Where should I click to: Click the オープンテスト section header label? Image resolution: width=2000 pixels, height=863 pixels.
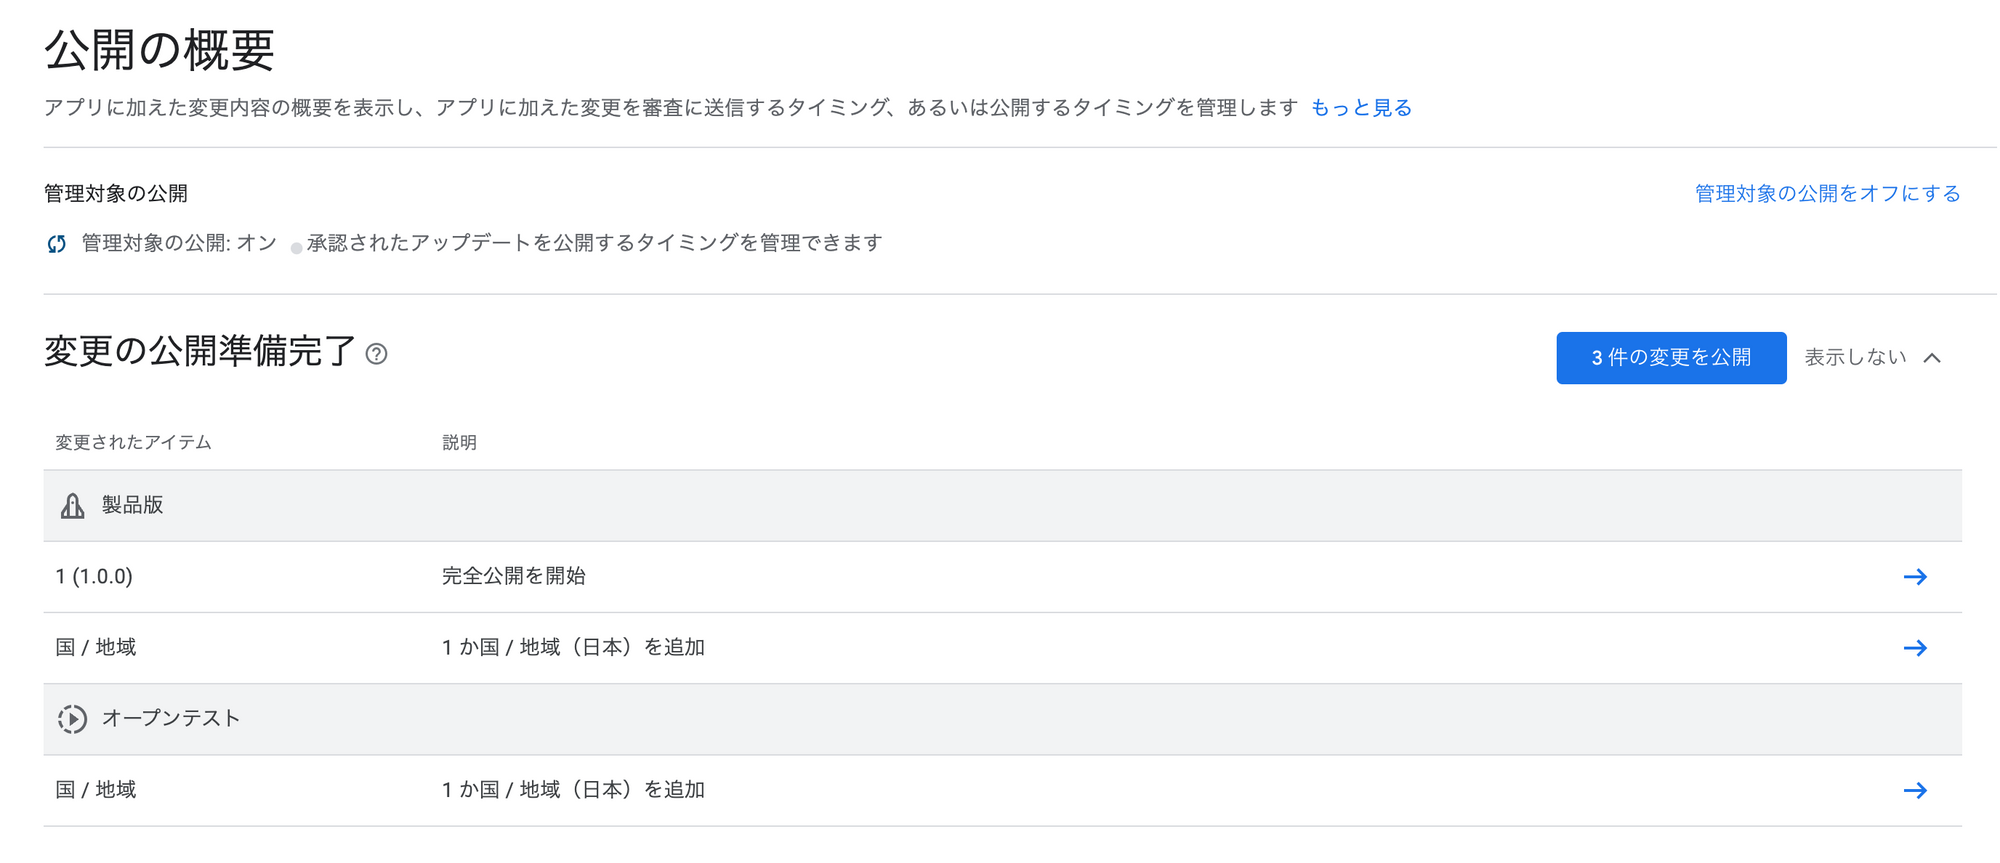tap(171, 719)
